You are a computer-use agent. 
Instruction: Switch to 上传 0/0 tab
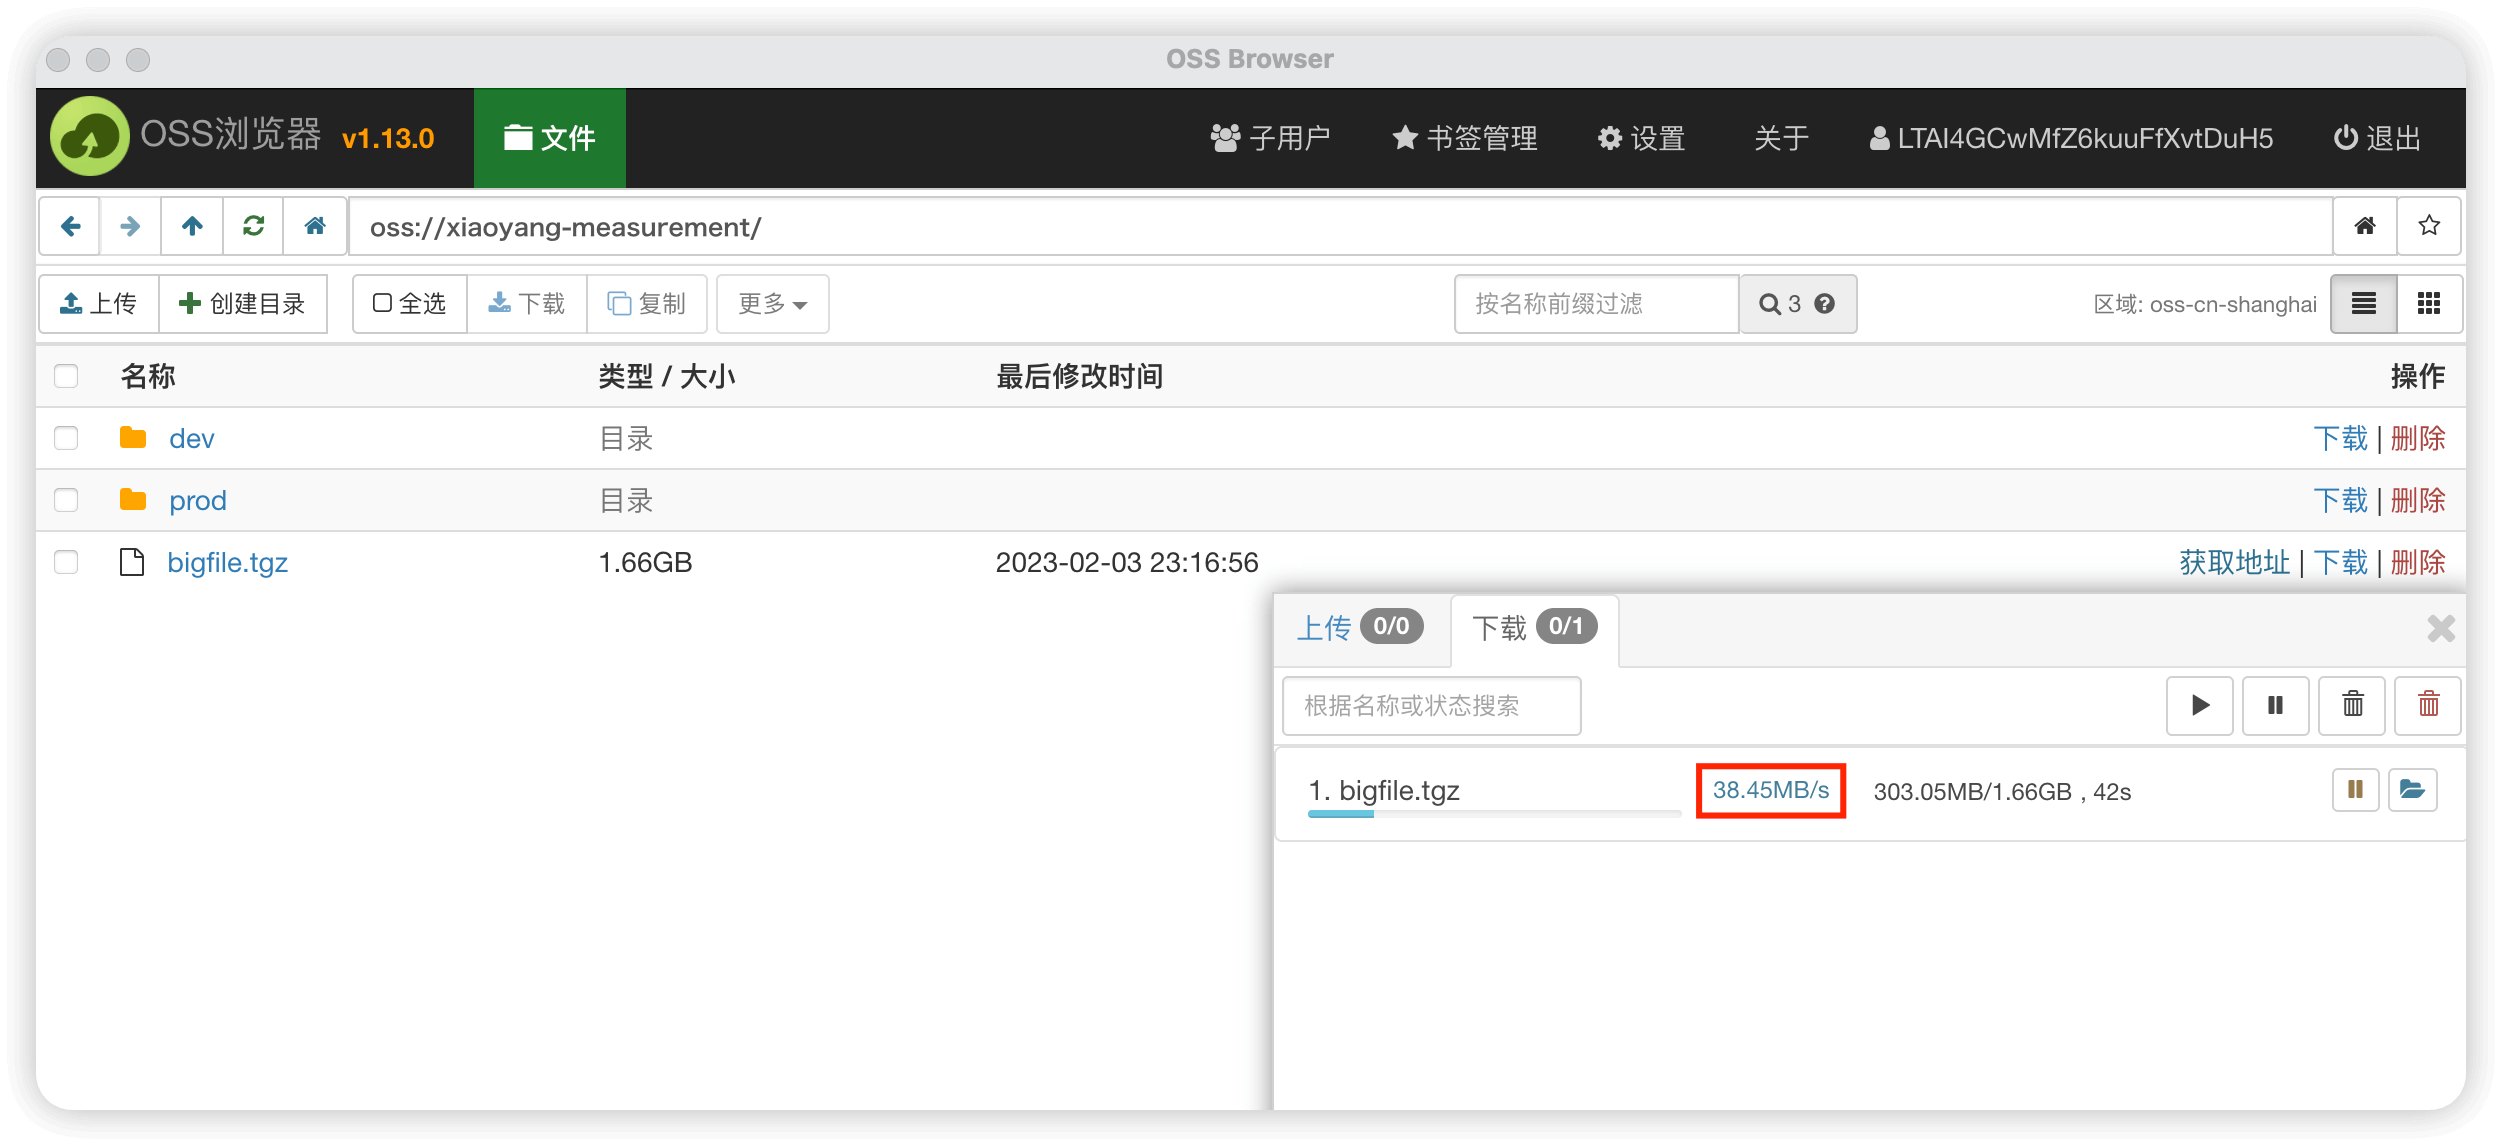click(x=1361, y=628)
